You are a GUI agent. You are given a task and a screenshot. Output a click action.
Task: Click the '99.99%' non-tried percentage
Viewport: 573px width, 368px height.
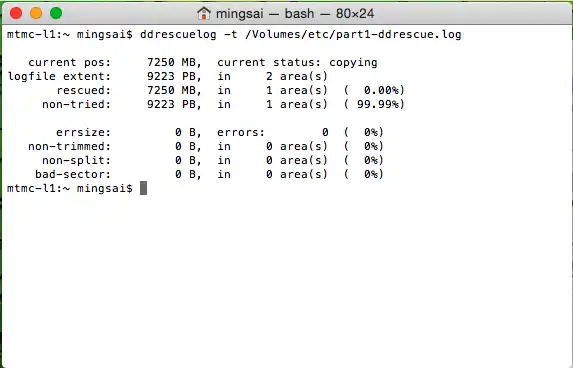[x=378, y=105]
